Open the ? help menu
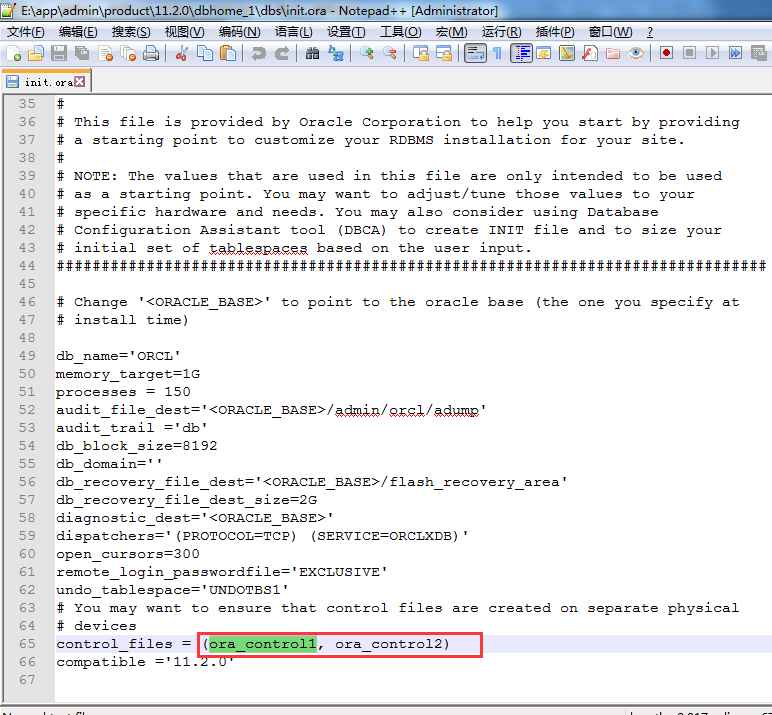The image size is (772, 715). tap(650, 32)
